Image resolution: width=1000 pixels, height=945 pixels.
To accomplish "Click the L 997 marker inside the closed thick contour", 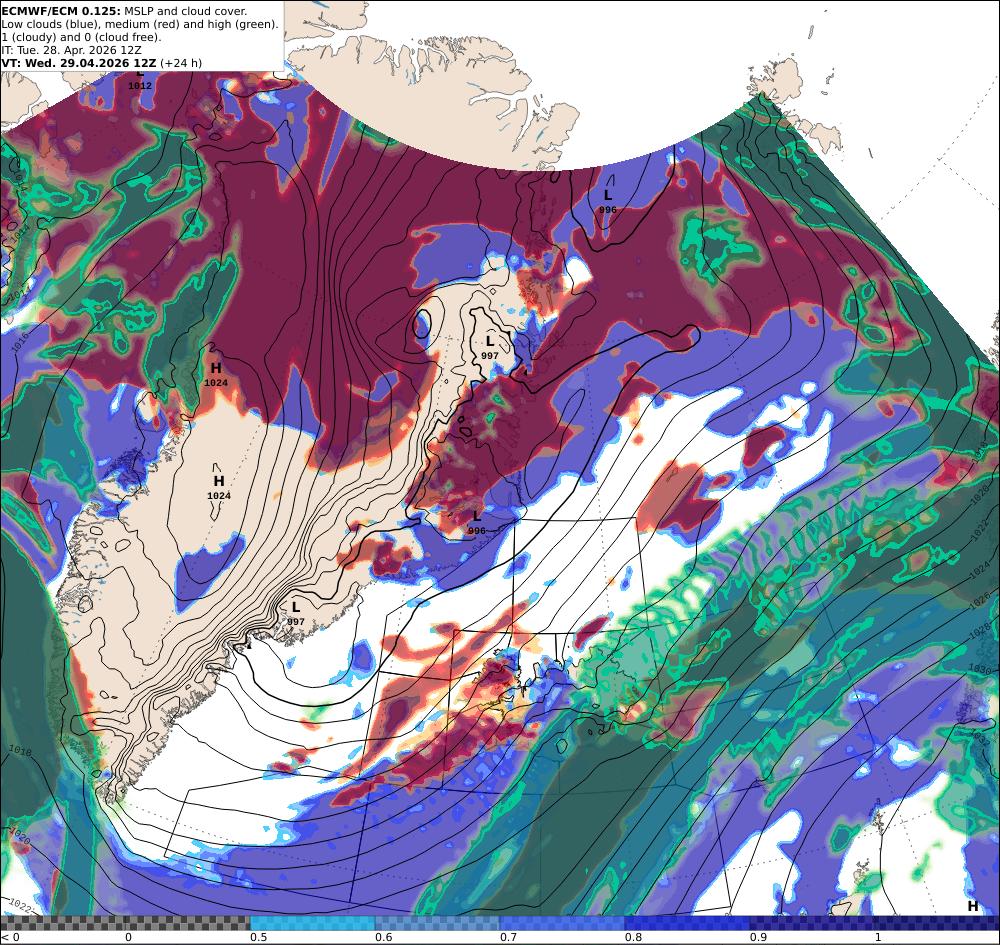I will (x=490, y=348).
